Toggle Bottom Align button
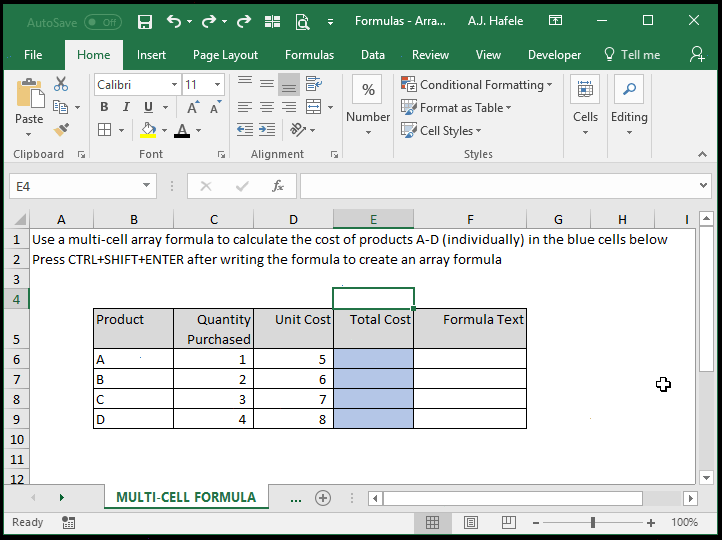 tap(289, 84)
